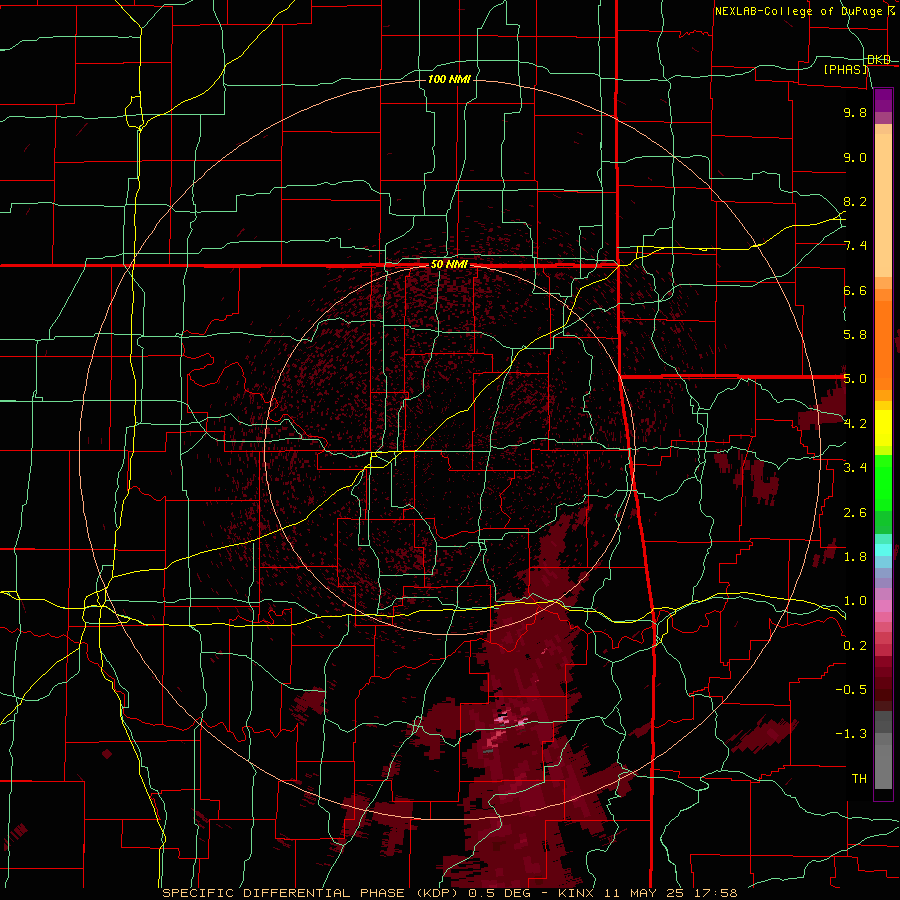Click the 4.2 value on the color scale

click(855, 424)
